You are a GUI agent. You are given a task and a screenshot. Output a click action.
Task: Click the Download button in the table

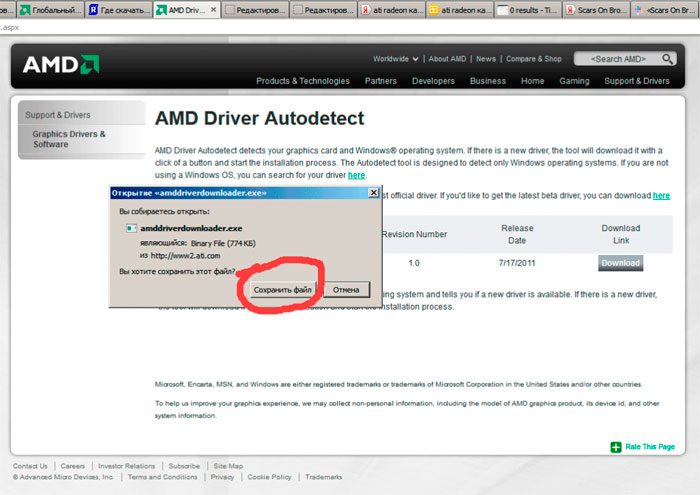(x=621, y=263)
